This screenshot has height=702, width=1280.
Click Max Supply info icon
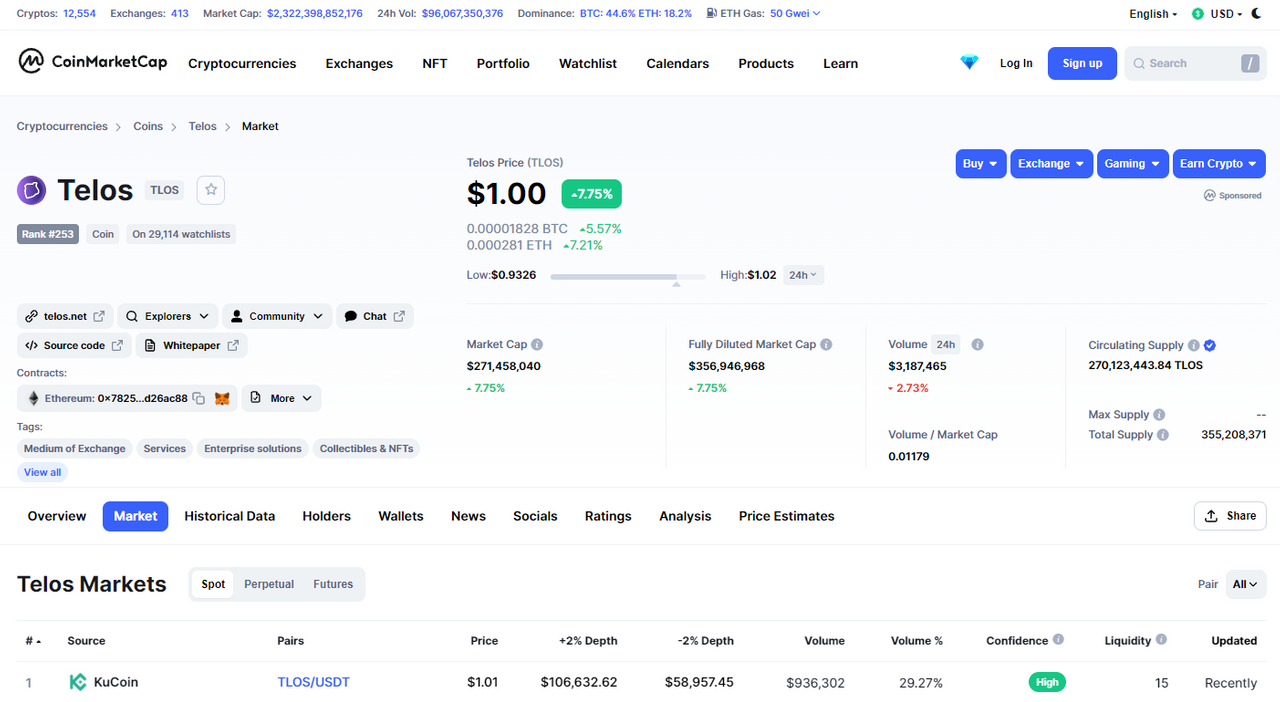(x=1159, y=415)
